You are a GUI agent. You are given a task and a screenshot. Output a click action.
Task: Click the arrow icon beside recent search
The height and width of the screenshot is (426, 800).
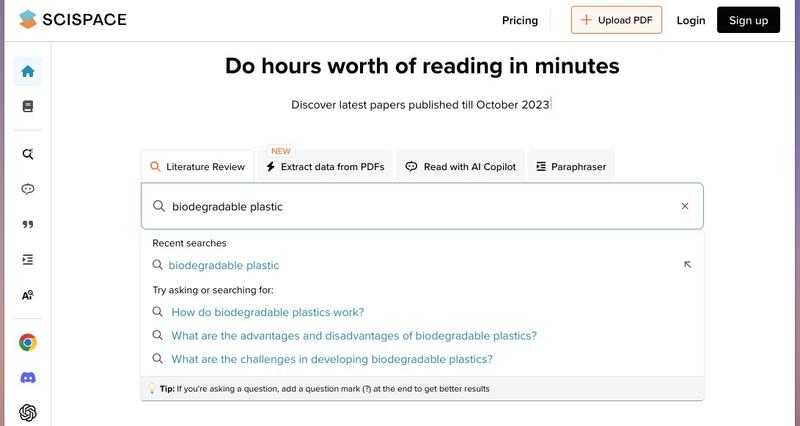(x=687, y=265)
